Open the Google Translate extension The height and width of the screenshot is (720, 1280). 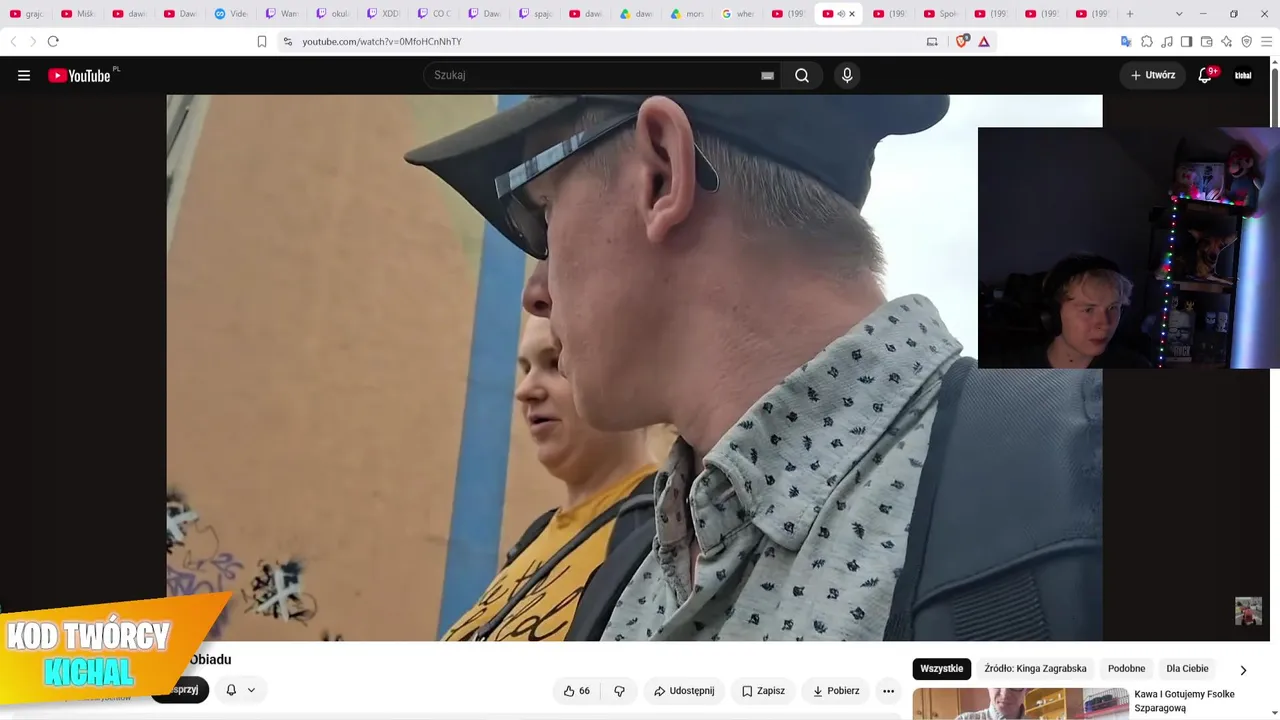pos(1126,41)
